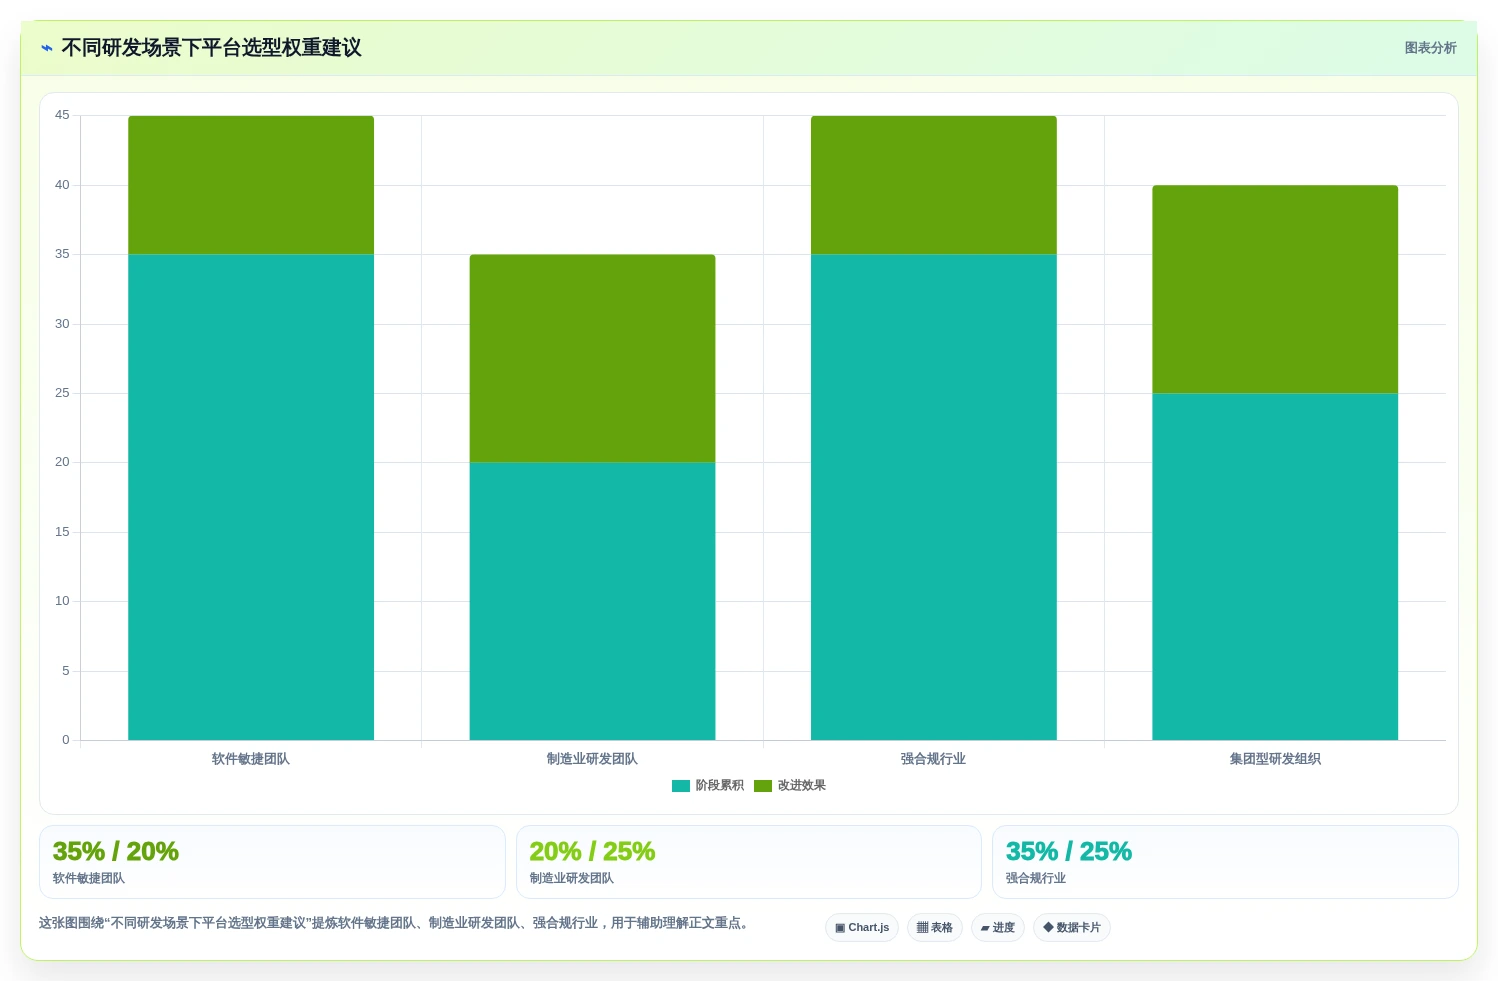The width and height of the screenshot is (1498, 981).
Task: Click the 进度 tag chip
Action: (998, 928)
